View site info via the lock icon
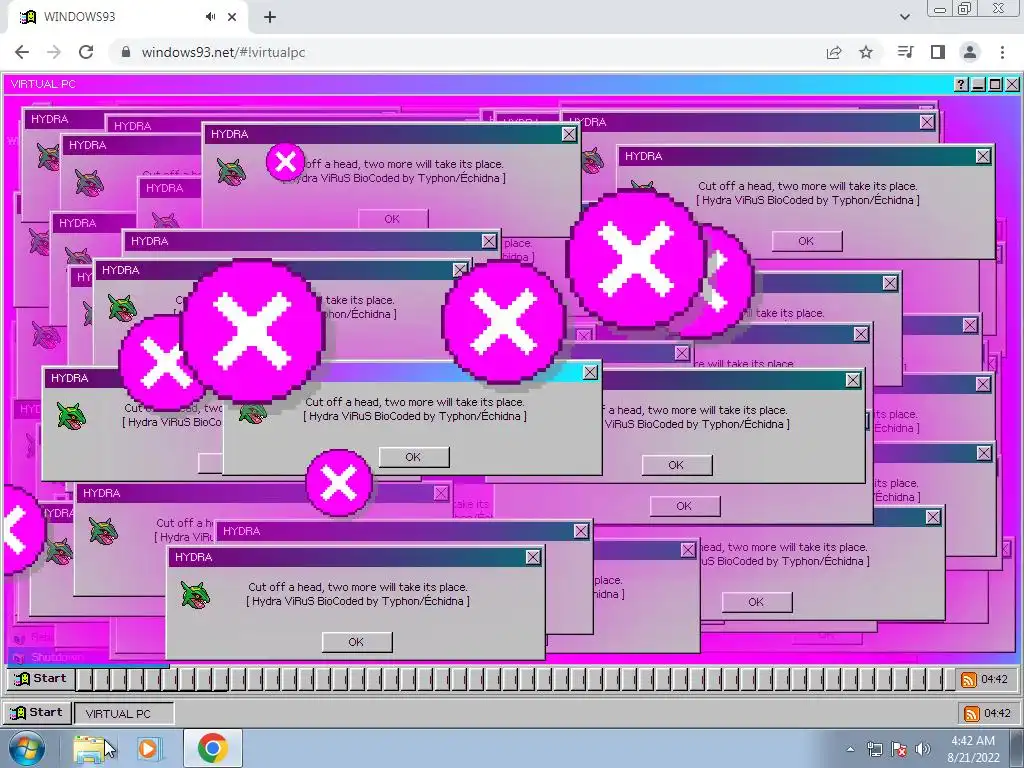1024x768 pixels. point(126,52)
